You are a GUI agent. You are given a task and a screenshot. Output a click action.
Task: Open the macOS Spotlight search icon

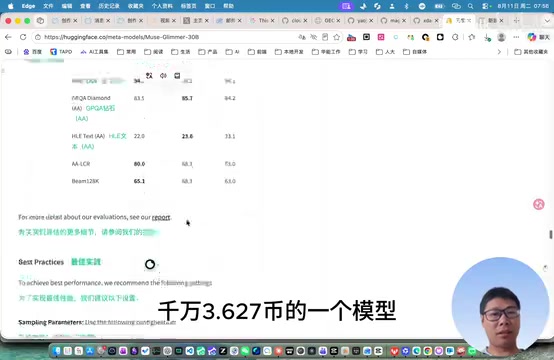(x=470, y=6)
